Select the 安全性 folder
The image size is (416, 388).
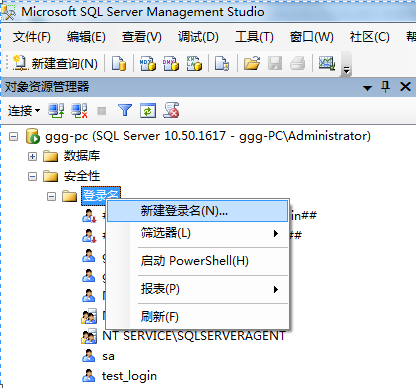point(82,176)
